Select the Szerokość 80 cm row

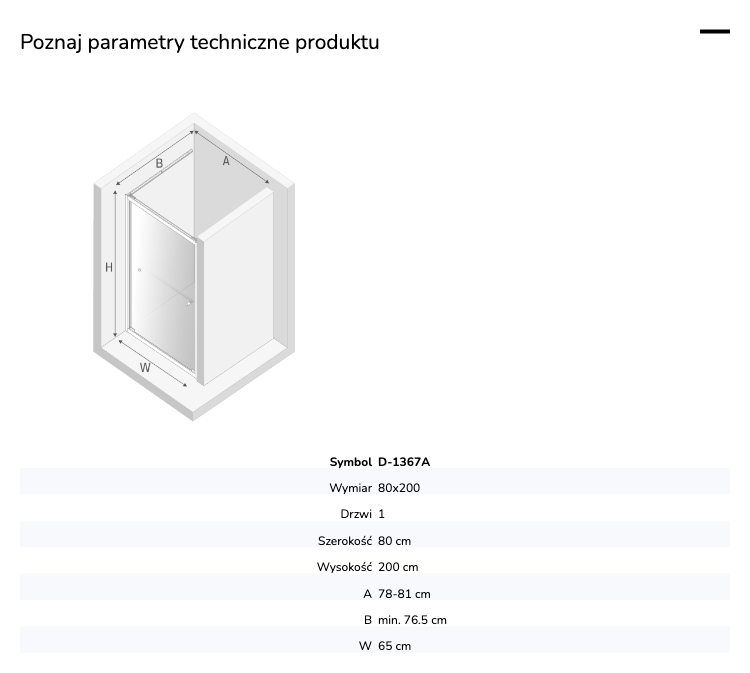point(375,541)
